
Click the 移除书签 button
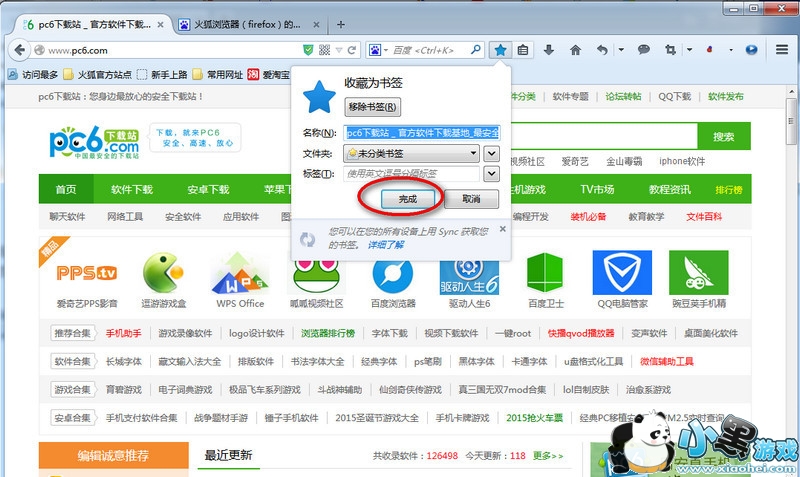[x=372, y=107]
